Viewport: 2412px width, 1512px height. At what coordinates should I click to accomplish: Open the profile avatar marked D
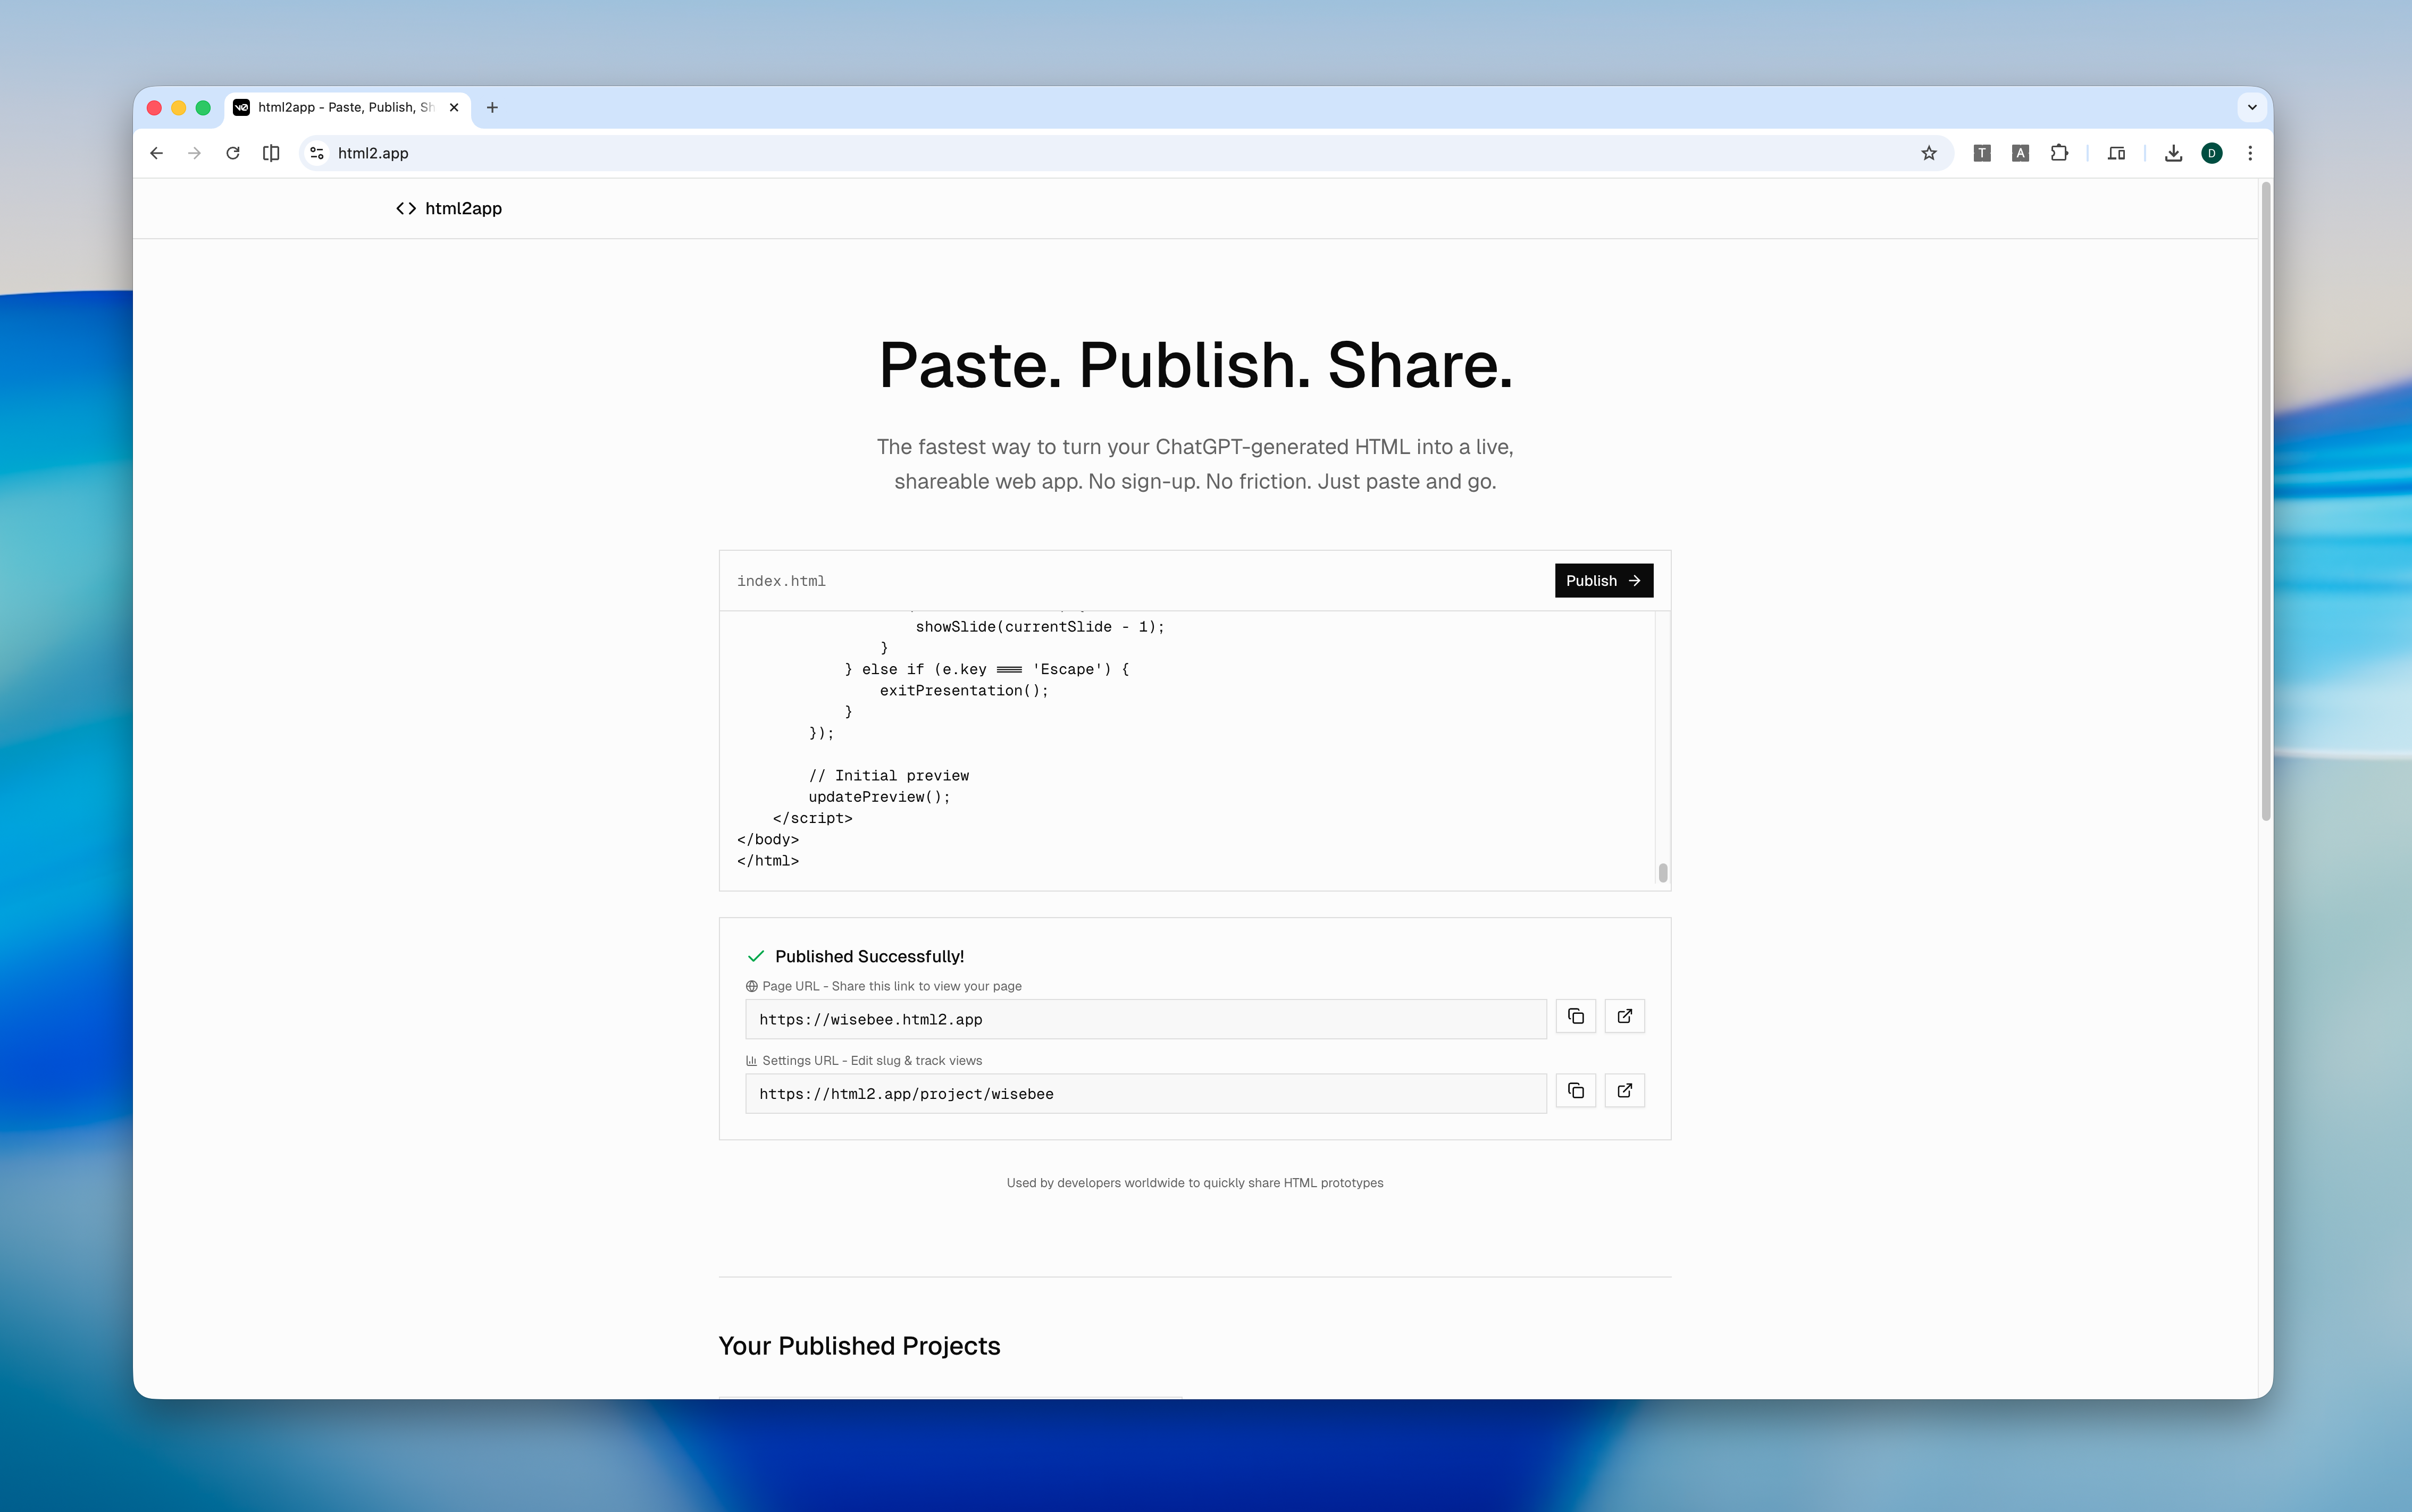[x=2211, y=153]
